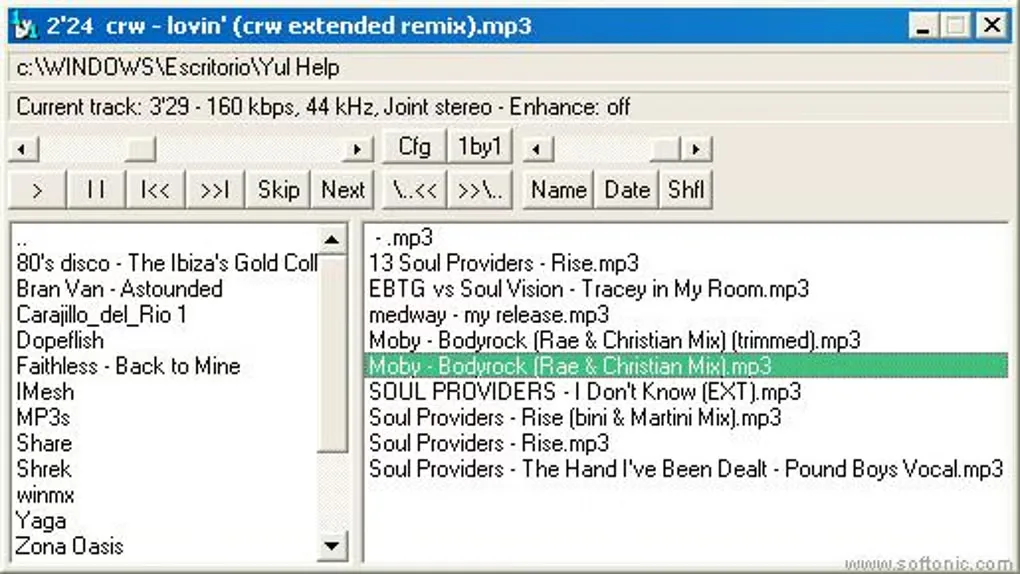This screenshot has height=574, width=1020.
Task: Click the Skip button
Action: [x=278, y=190]
